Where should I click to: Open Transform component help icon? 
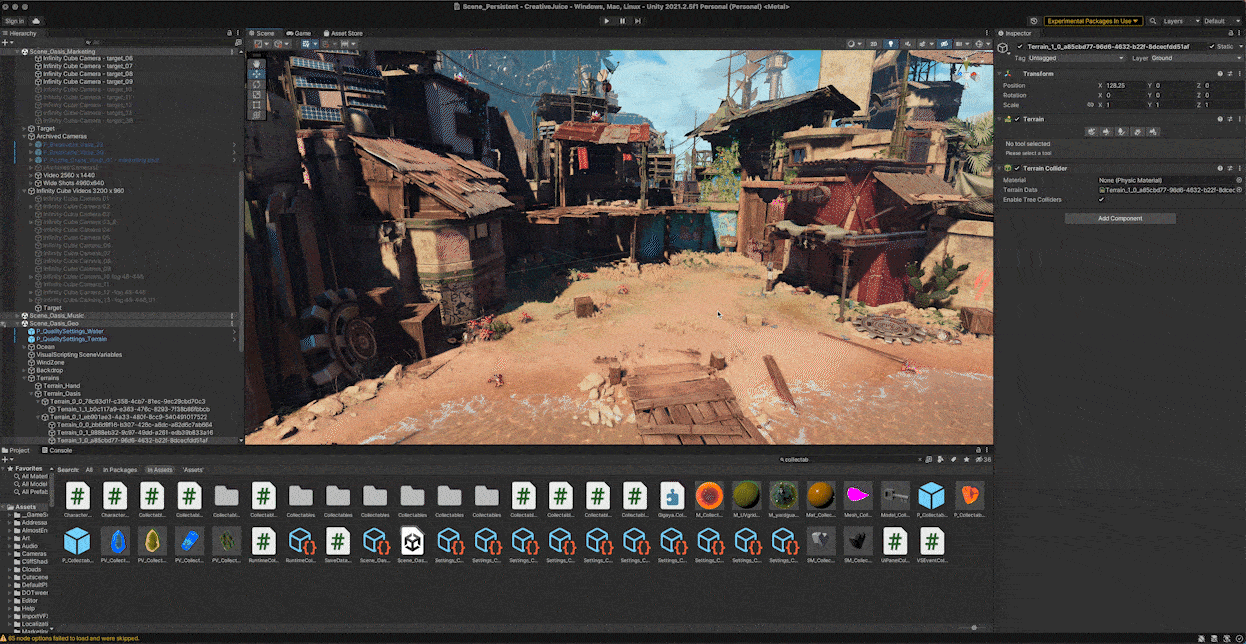(1220, 73)
